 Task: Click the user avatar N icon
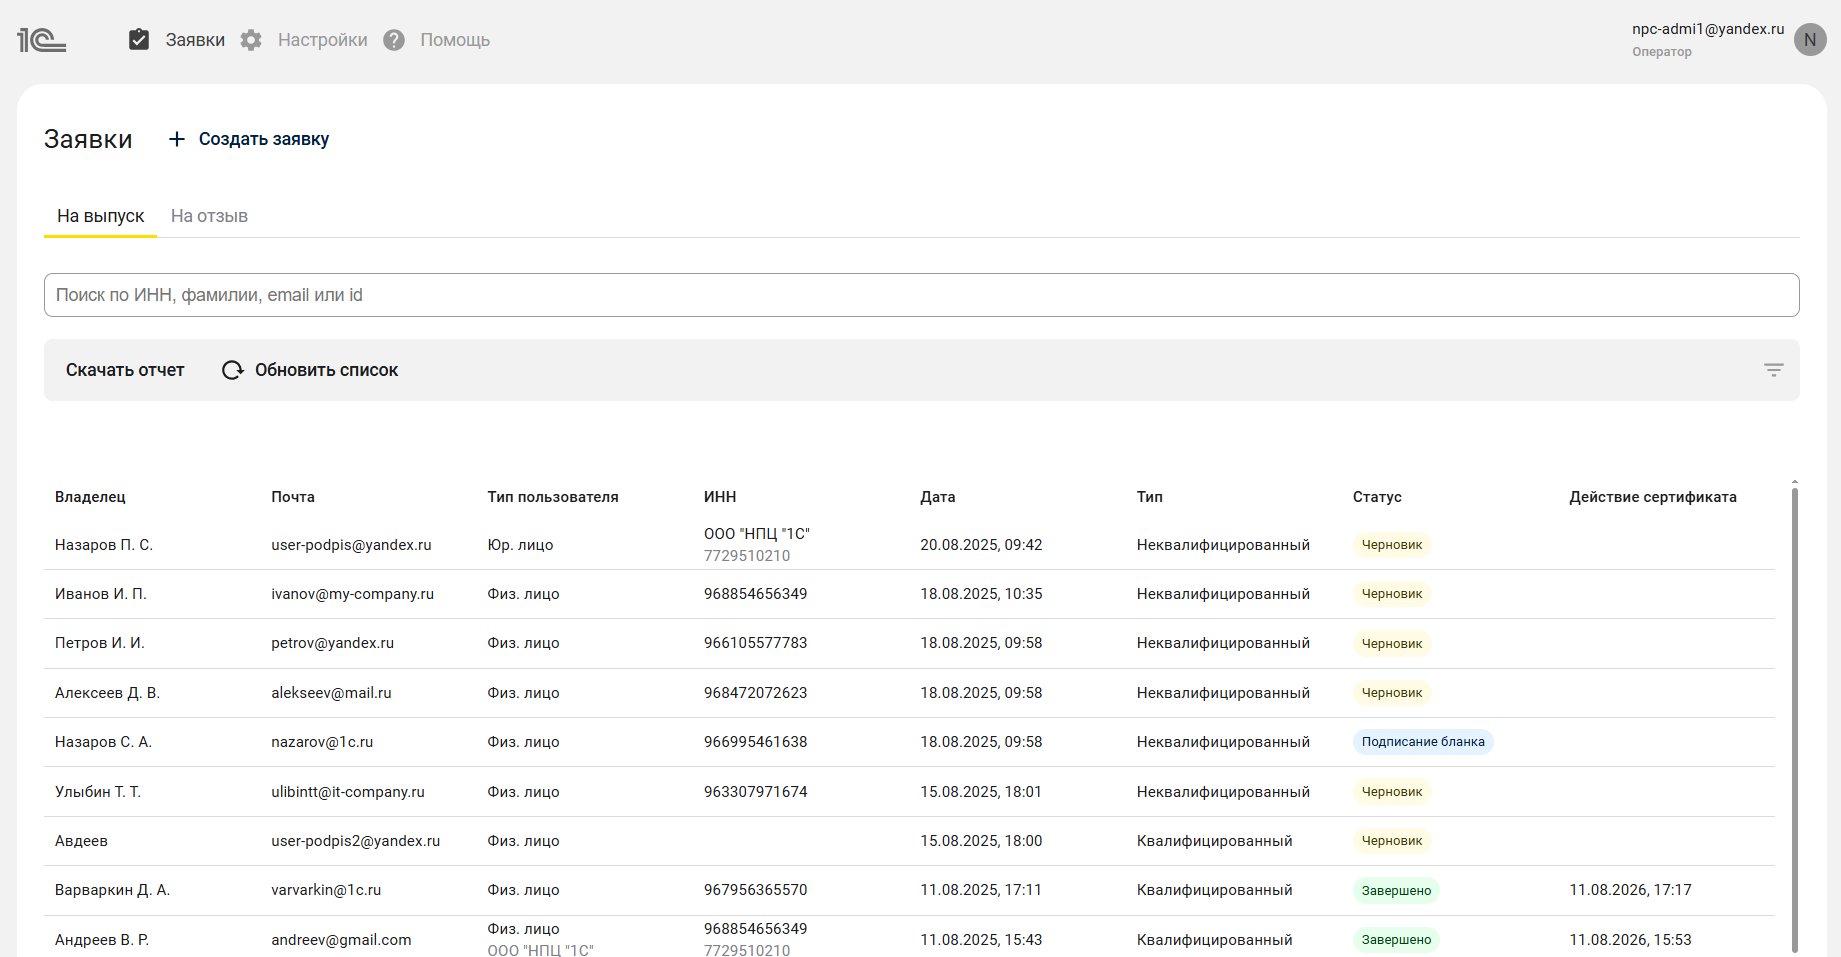click(x=1810, y=40)
